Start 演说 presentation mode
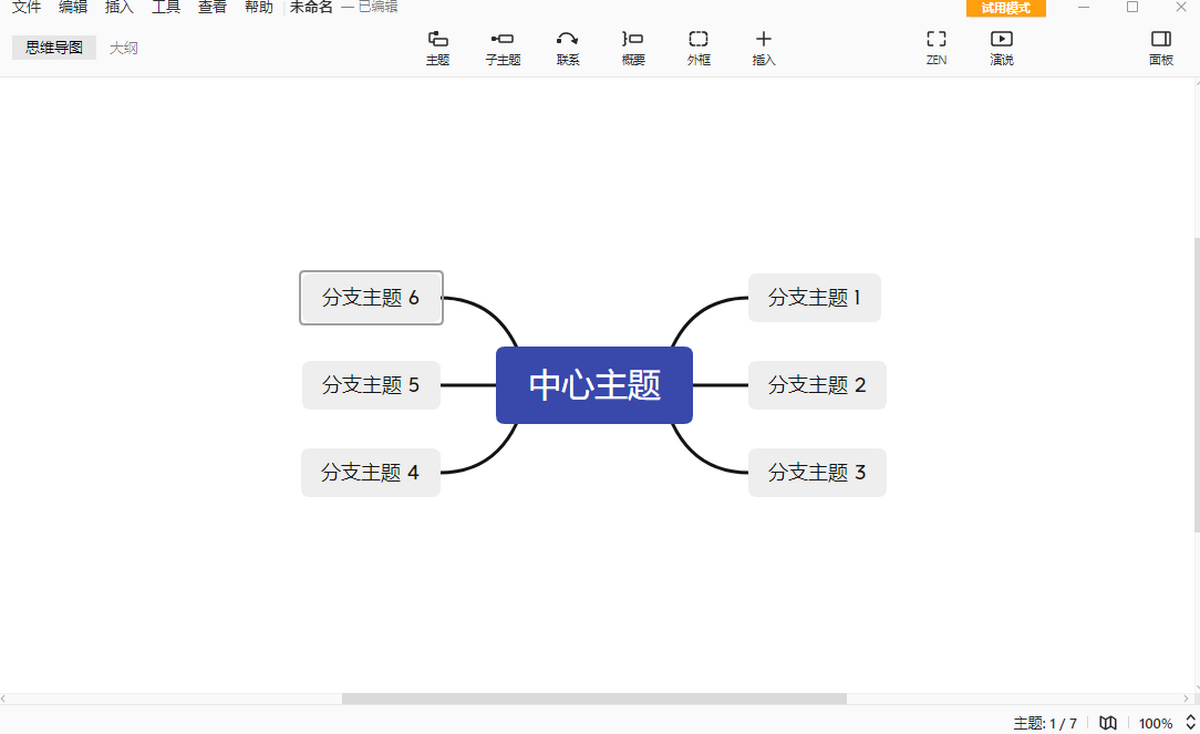The width and height of the screenshot is (1200, 734). (1001, 47)
